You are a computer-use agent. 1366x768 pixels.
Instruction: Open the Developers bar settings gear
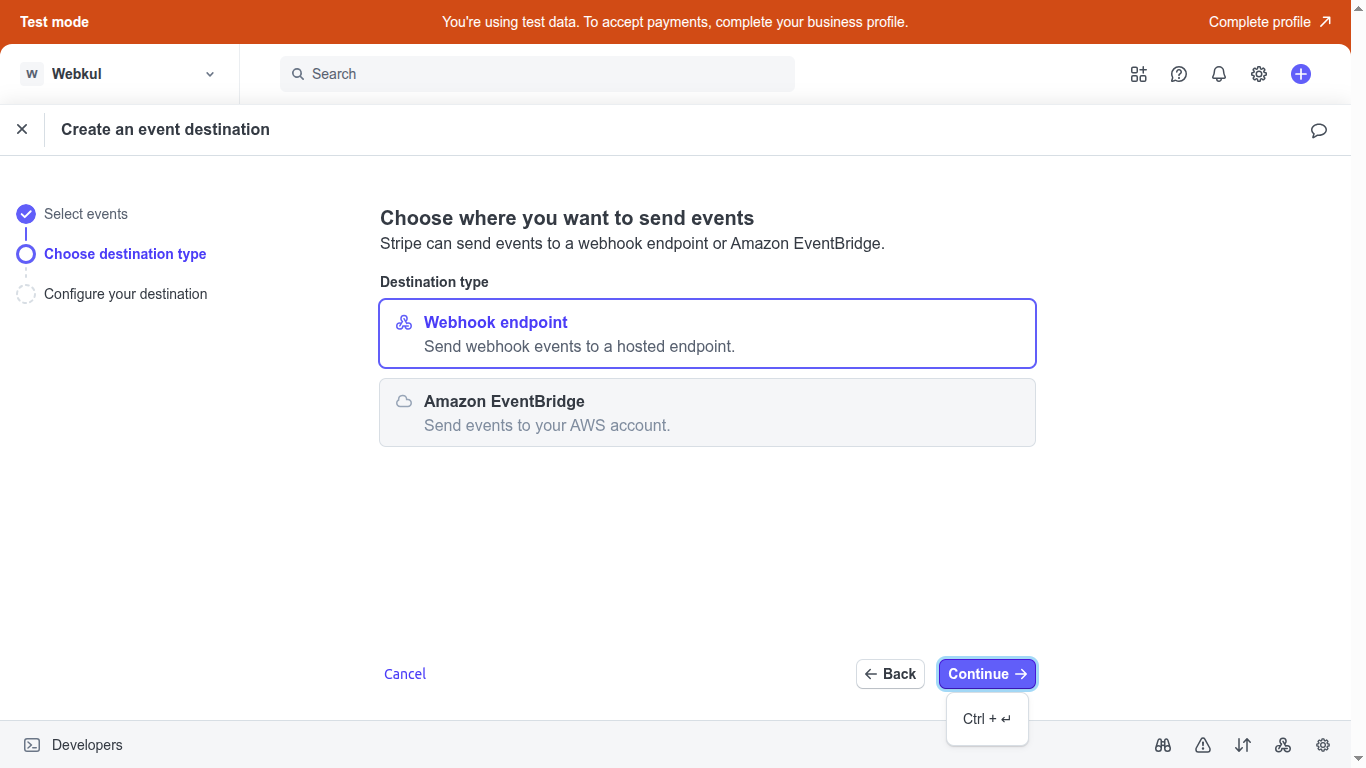point(1322,745)
